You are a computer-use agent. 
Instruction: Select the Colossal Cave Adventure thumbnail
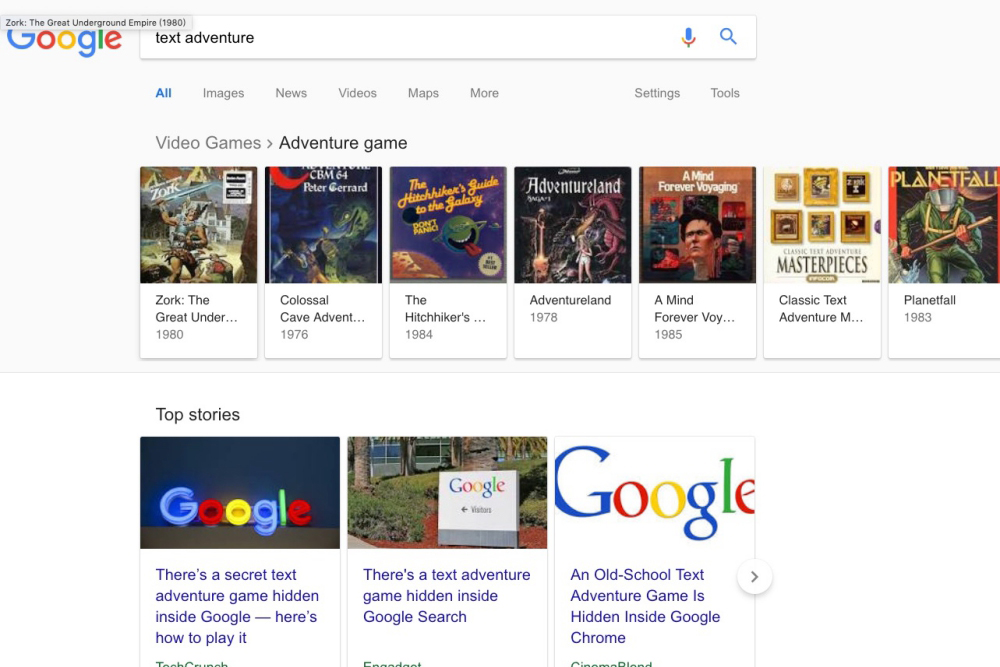point(323,224)
